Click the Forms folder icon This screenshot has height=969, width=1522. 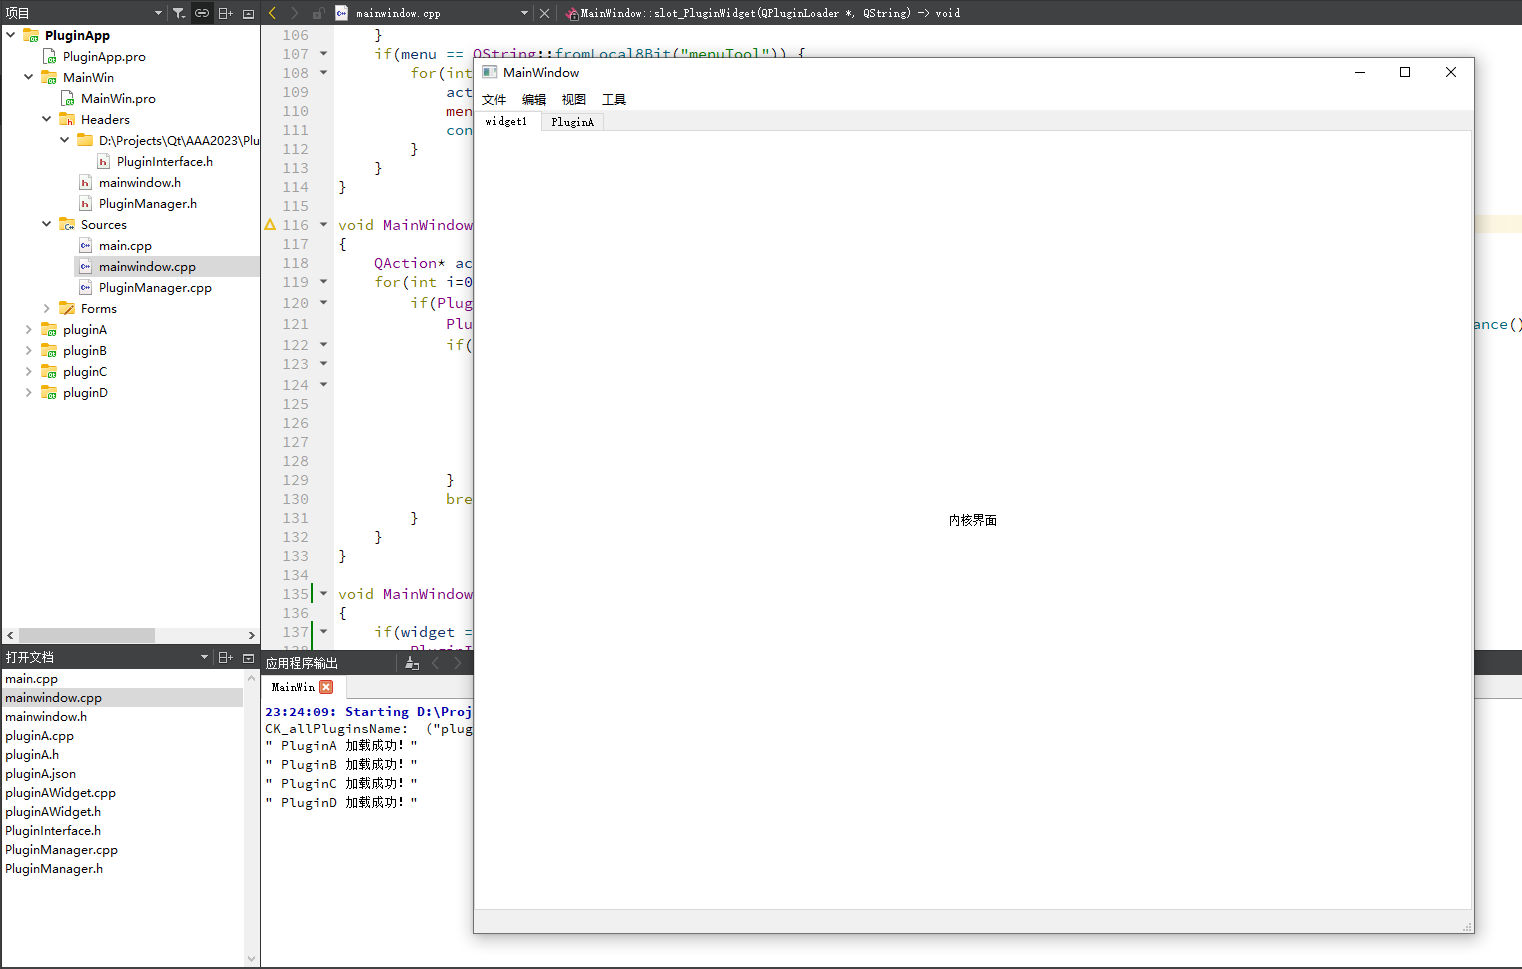click(67, 308)
